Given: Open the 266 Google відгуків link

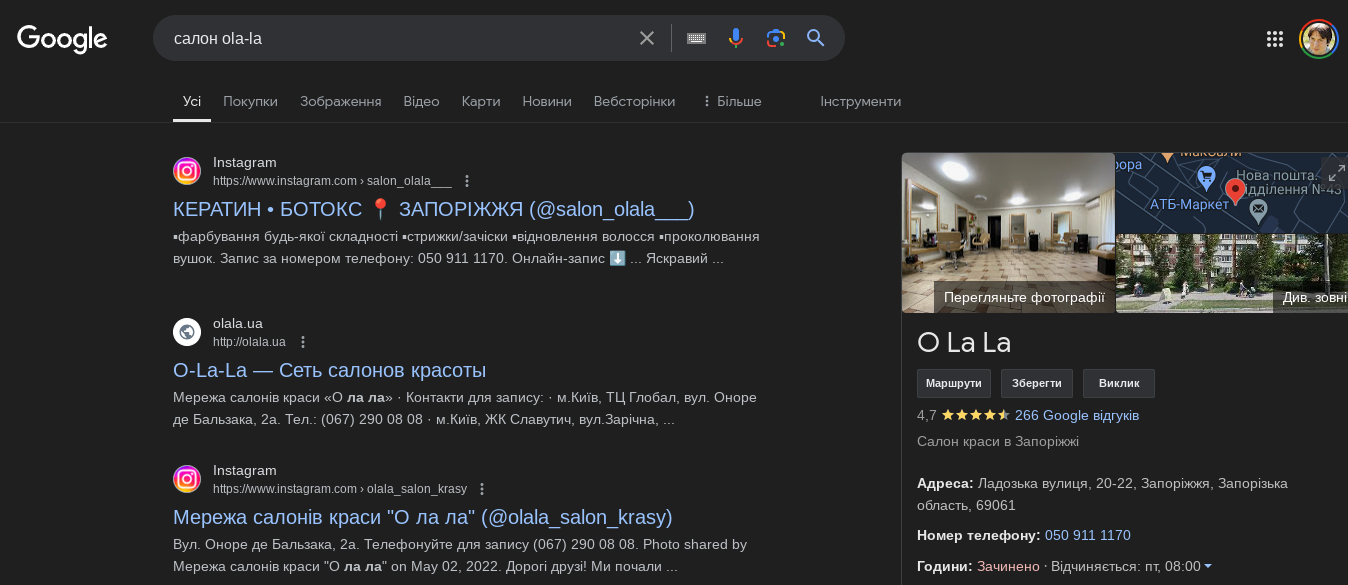Looking at the screenshot, I should 1076,415.
